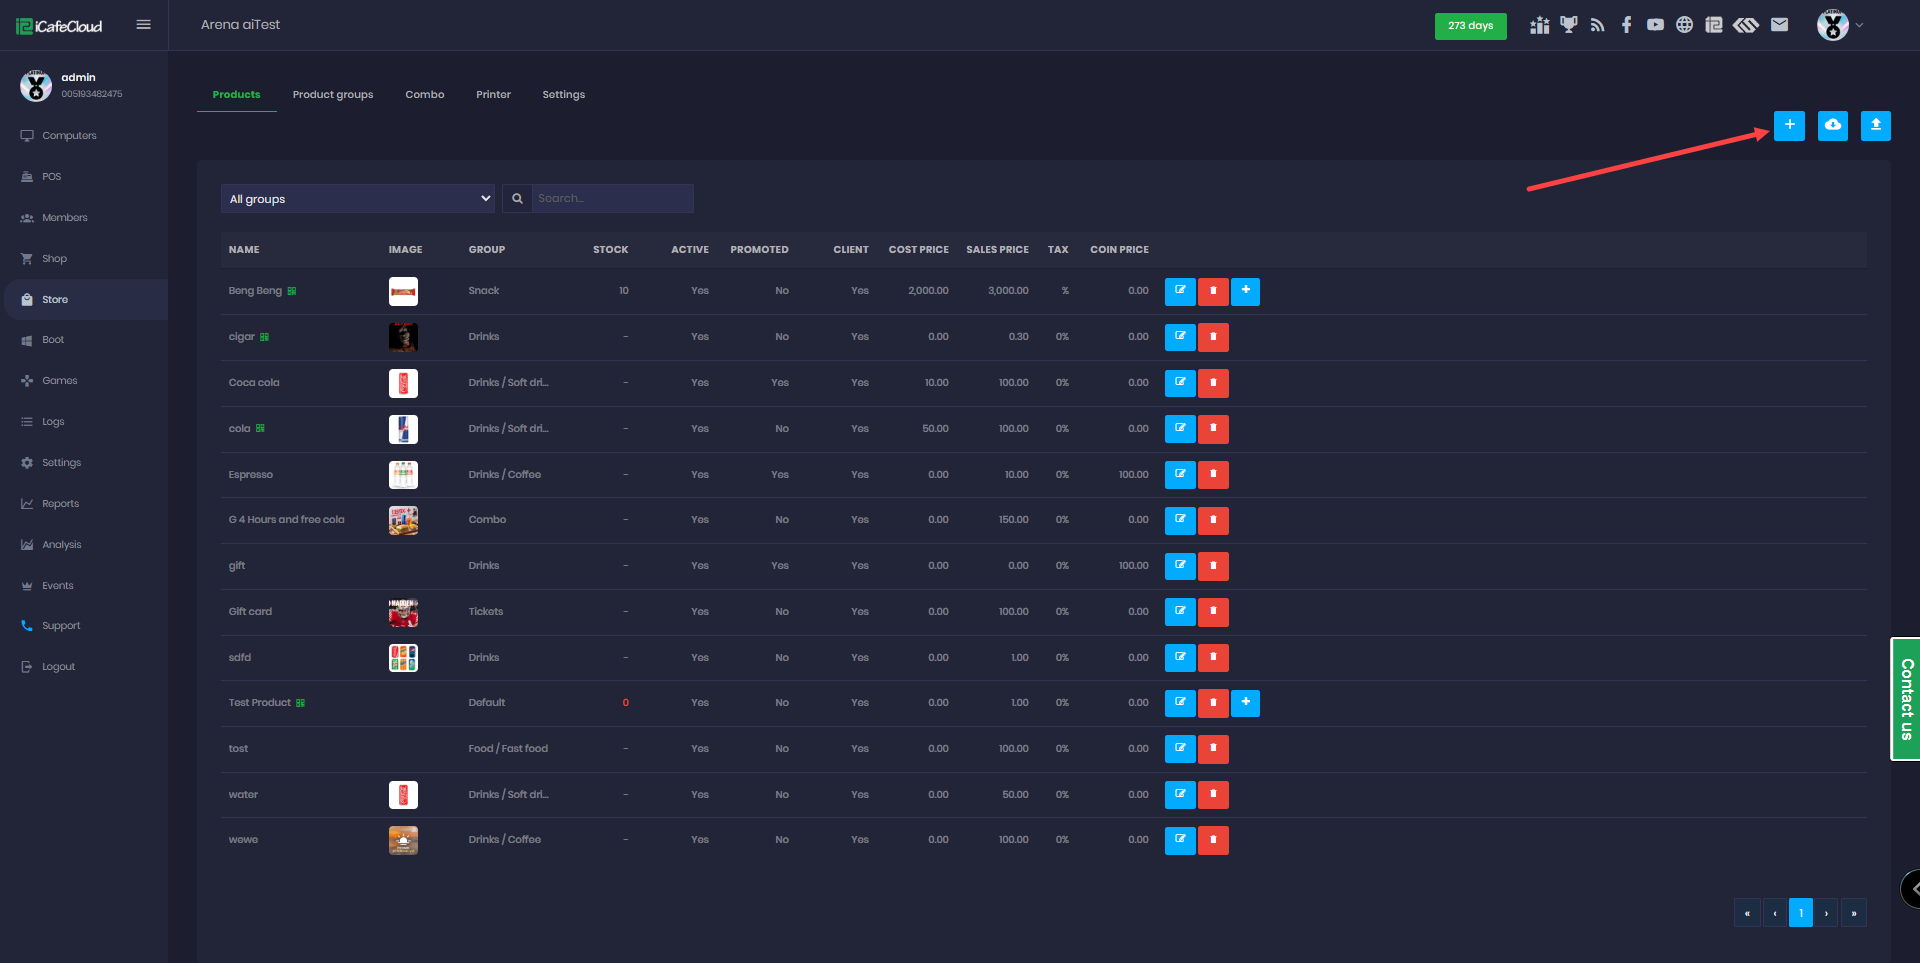Open the user avatar dropdown menu

coord(1839,25)
